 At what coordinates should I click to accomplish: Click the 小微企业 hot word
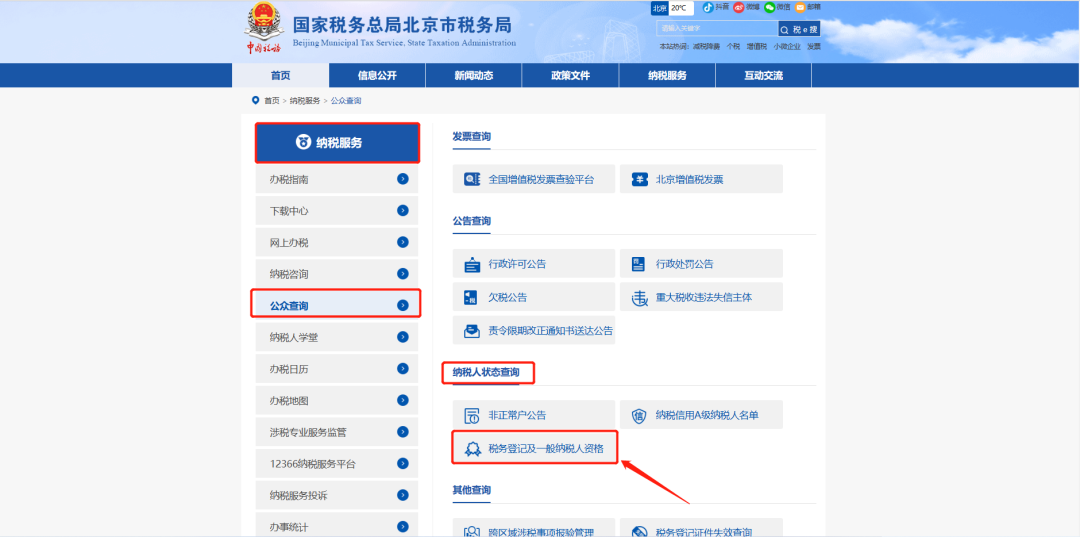pos(787,46)
